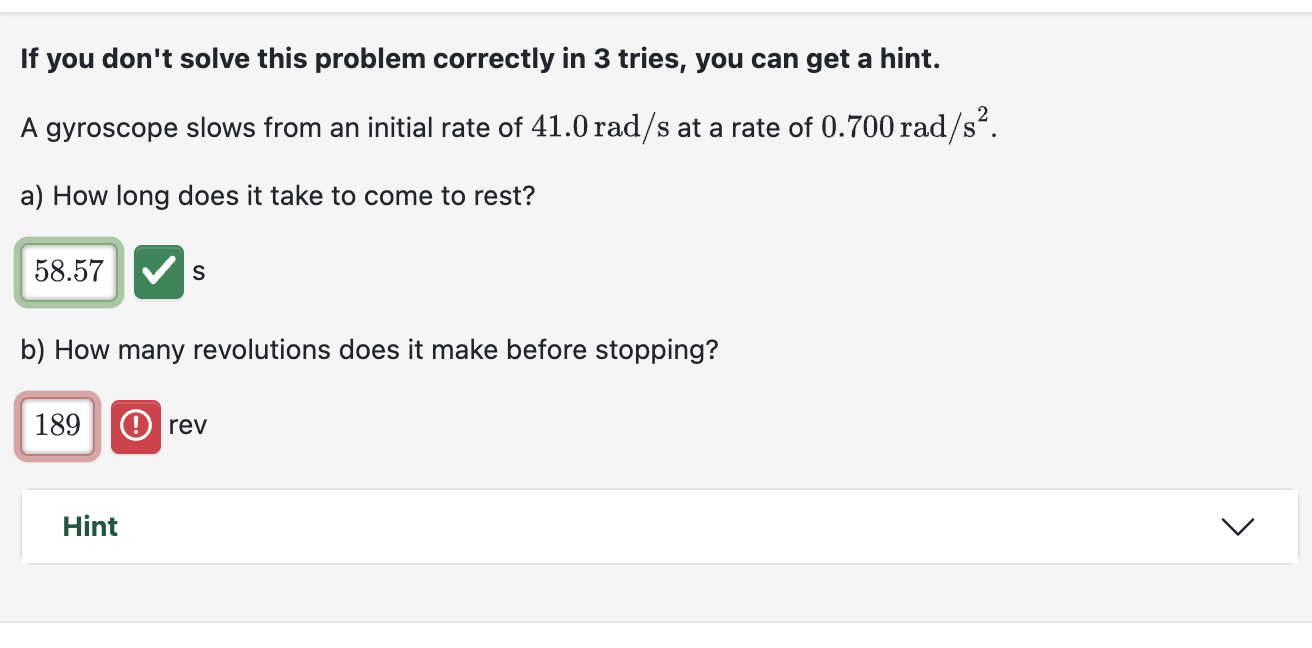Viewport: 1312px width, 648px height.
Task: Collapse or expand the hint disclosure arrow
Action: pos(1239,527)
